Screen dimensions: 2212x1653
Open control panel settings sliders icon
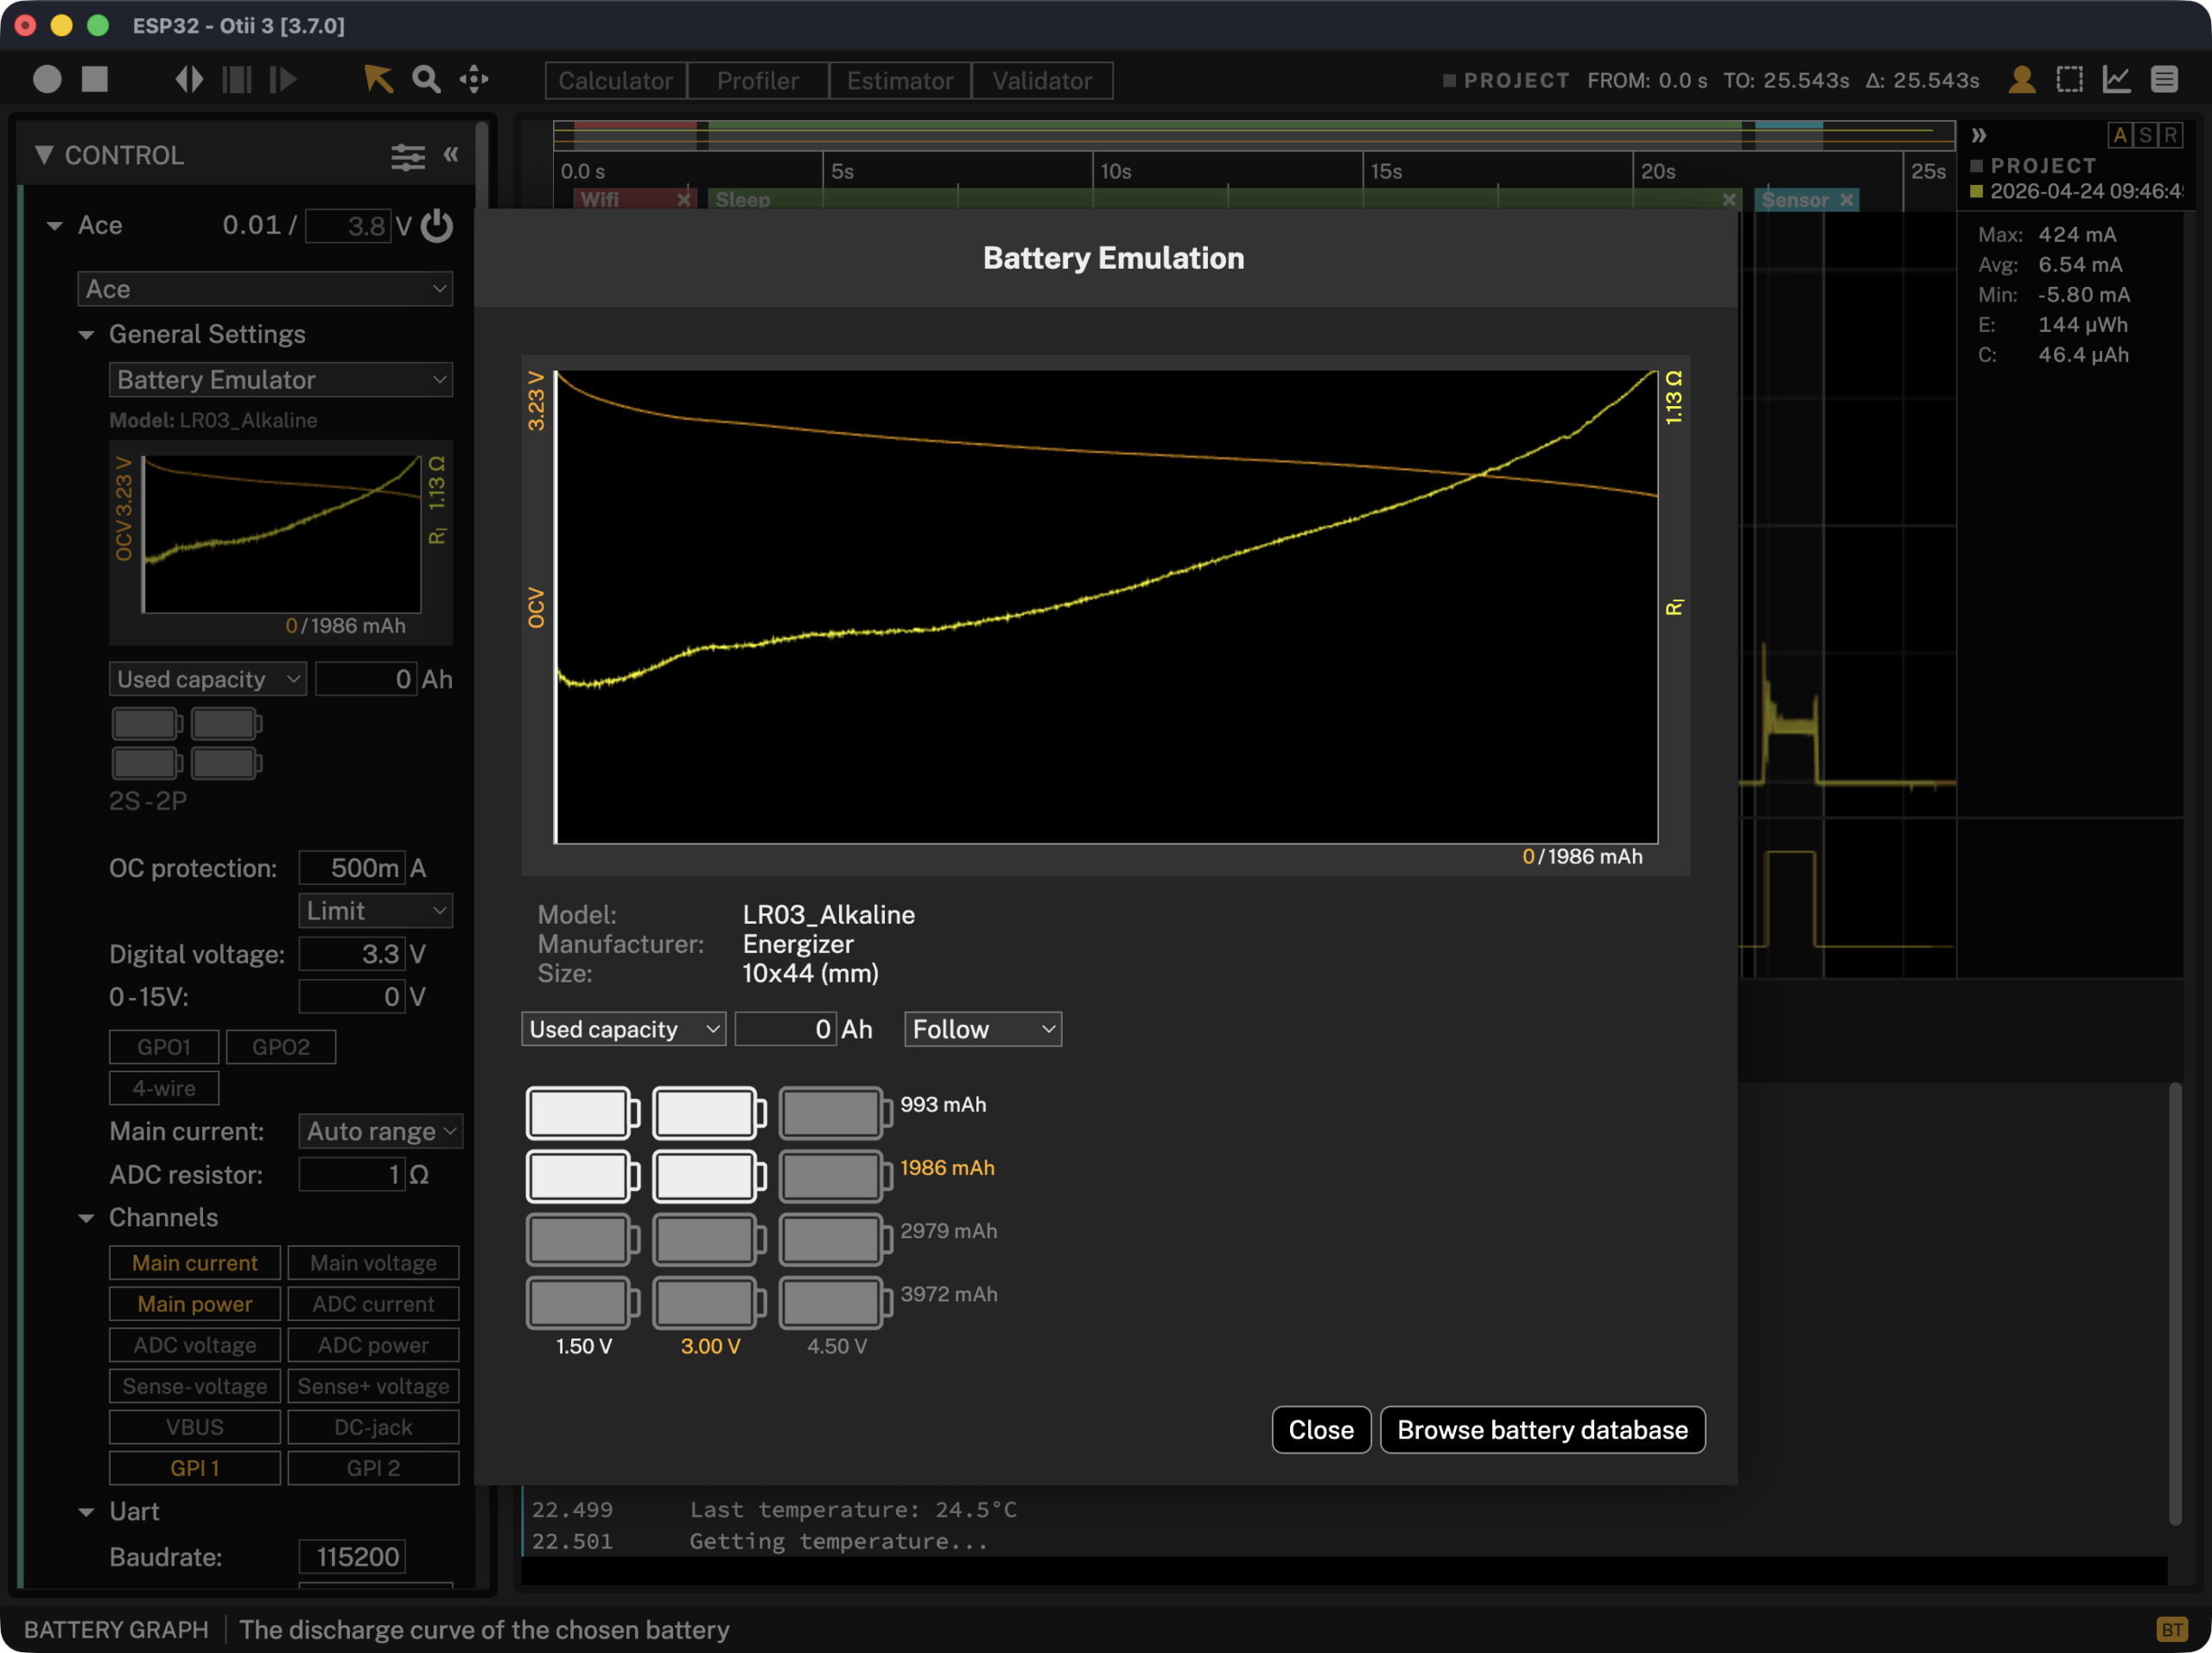coord(408,156)
